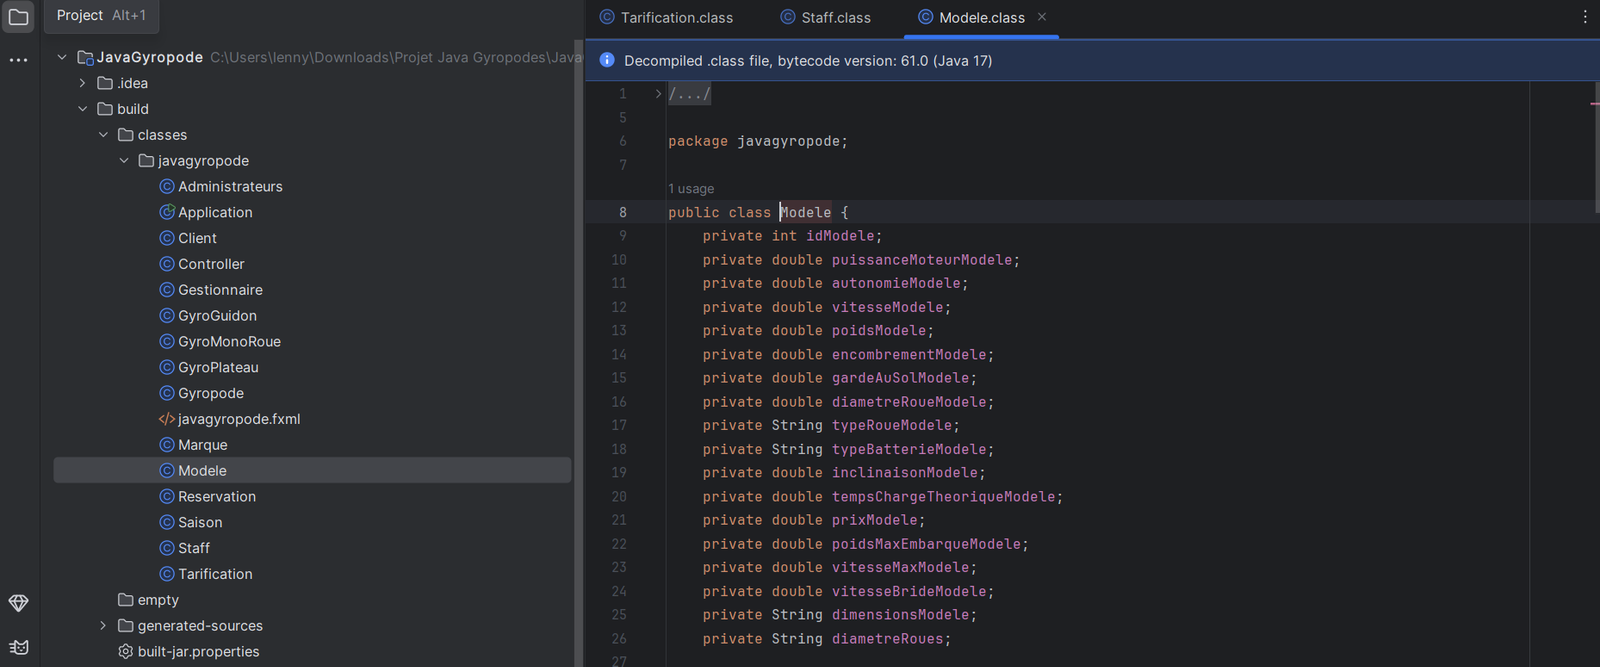Screen dimensions: 1600x667
Task: Switch to the Staff.class tab
Action: pyautogui.click(x=835, y=18)
